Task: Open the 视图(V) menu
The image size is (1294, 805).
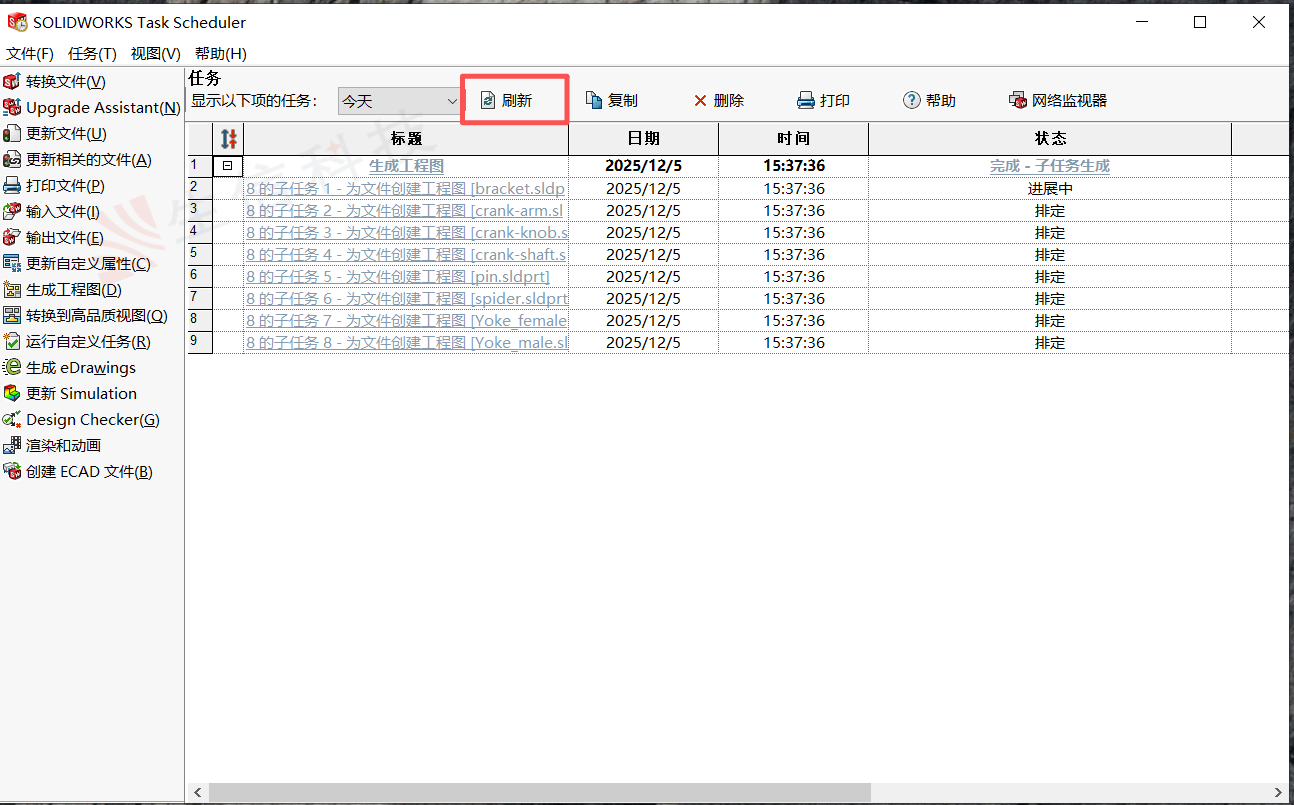Action: (156, 54)
